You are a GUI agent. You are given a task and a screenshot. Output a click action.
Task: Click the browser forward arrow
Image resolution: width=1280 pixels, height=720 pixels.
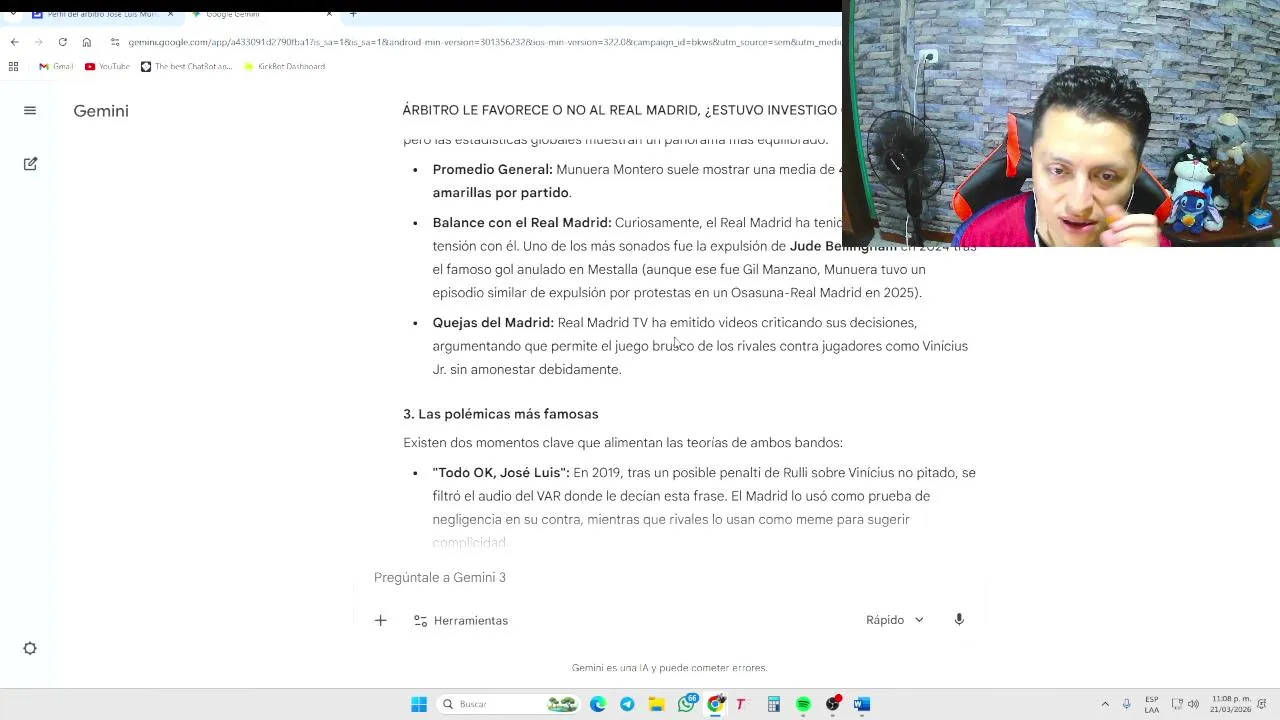click(38, 42)
